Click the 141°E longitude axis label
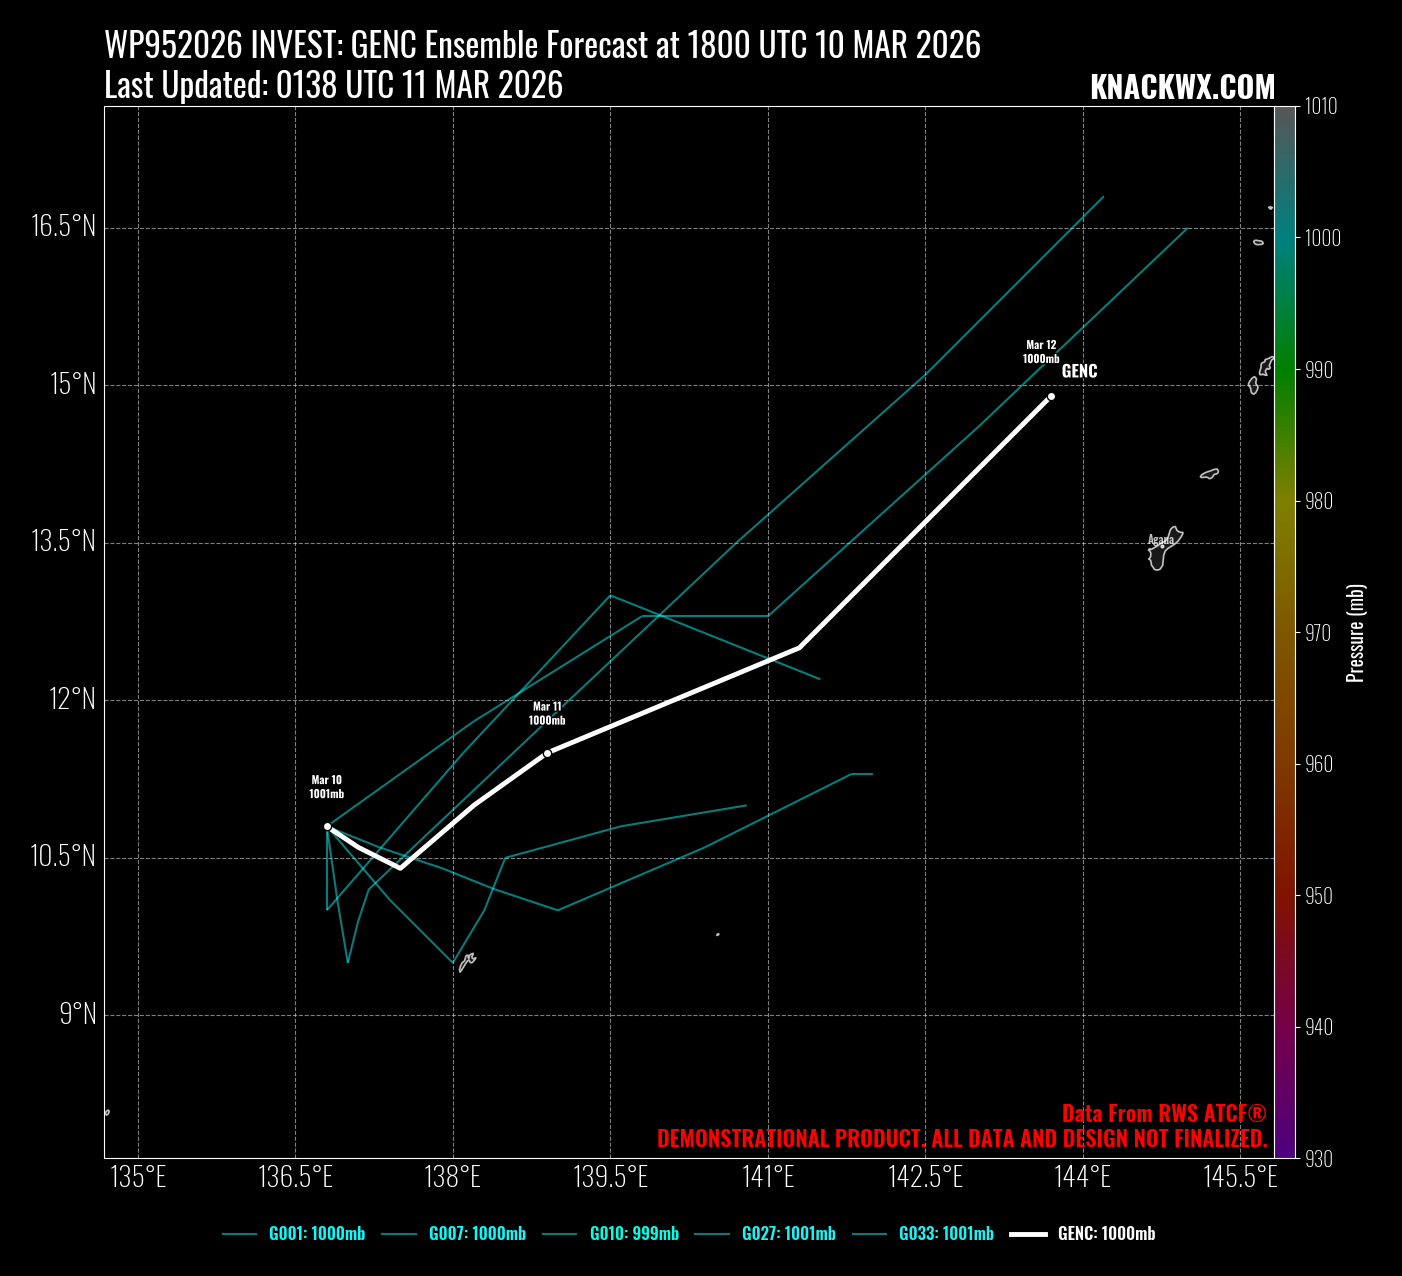The height and width of the screenshot is (1276, 1402). [x=768, y=1177]
